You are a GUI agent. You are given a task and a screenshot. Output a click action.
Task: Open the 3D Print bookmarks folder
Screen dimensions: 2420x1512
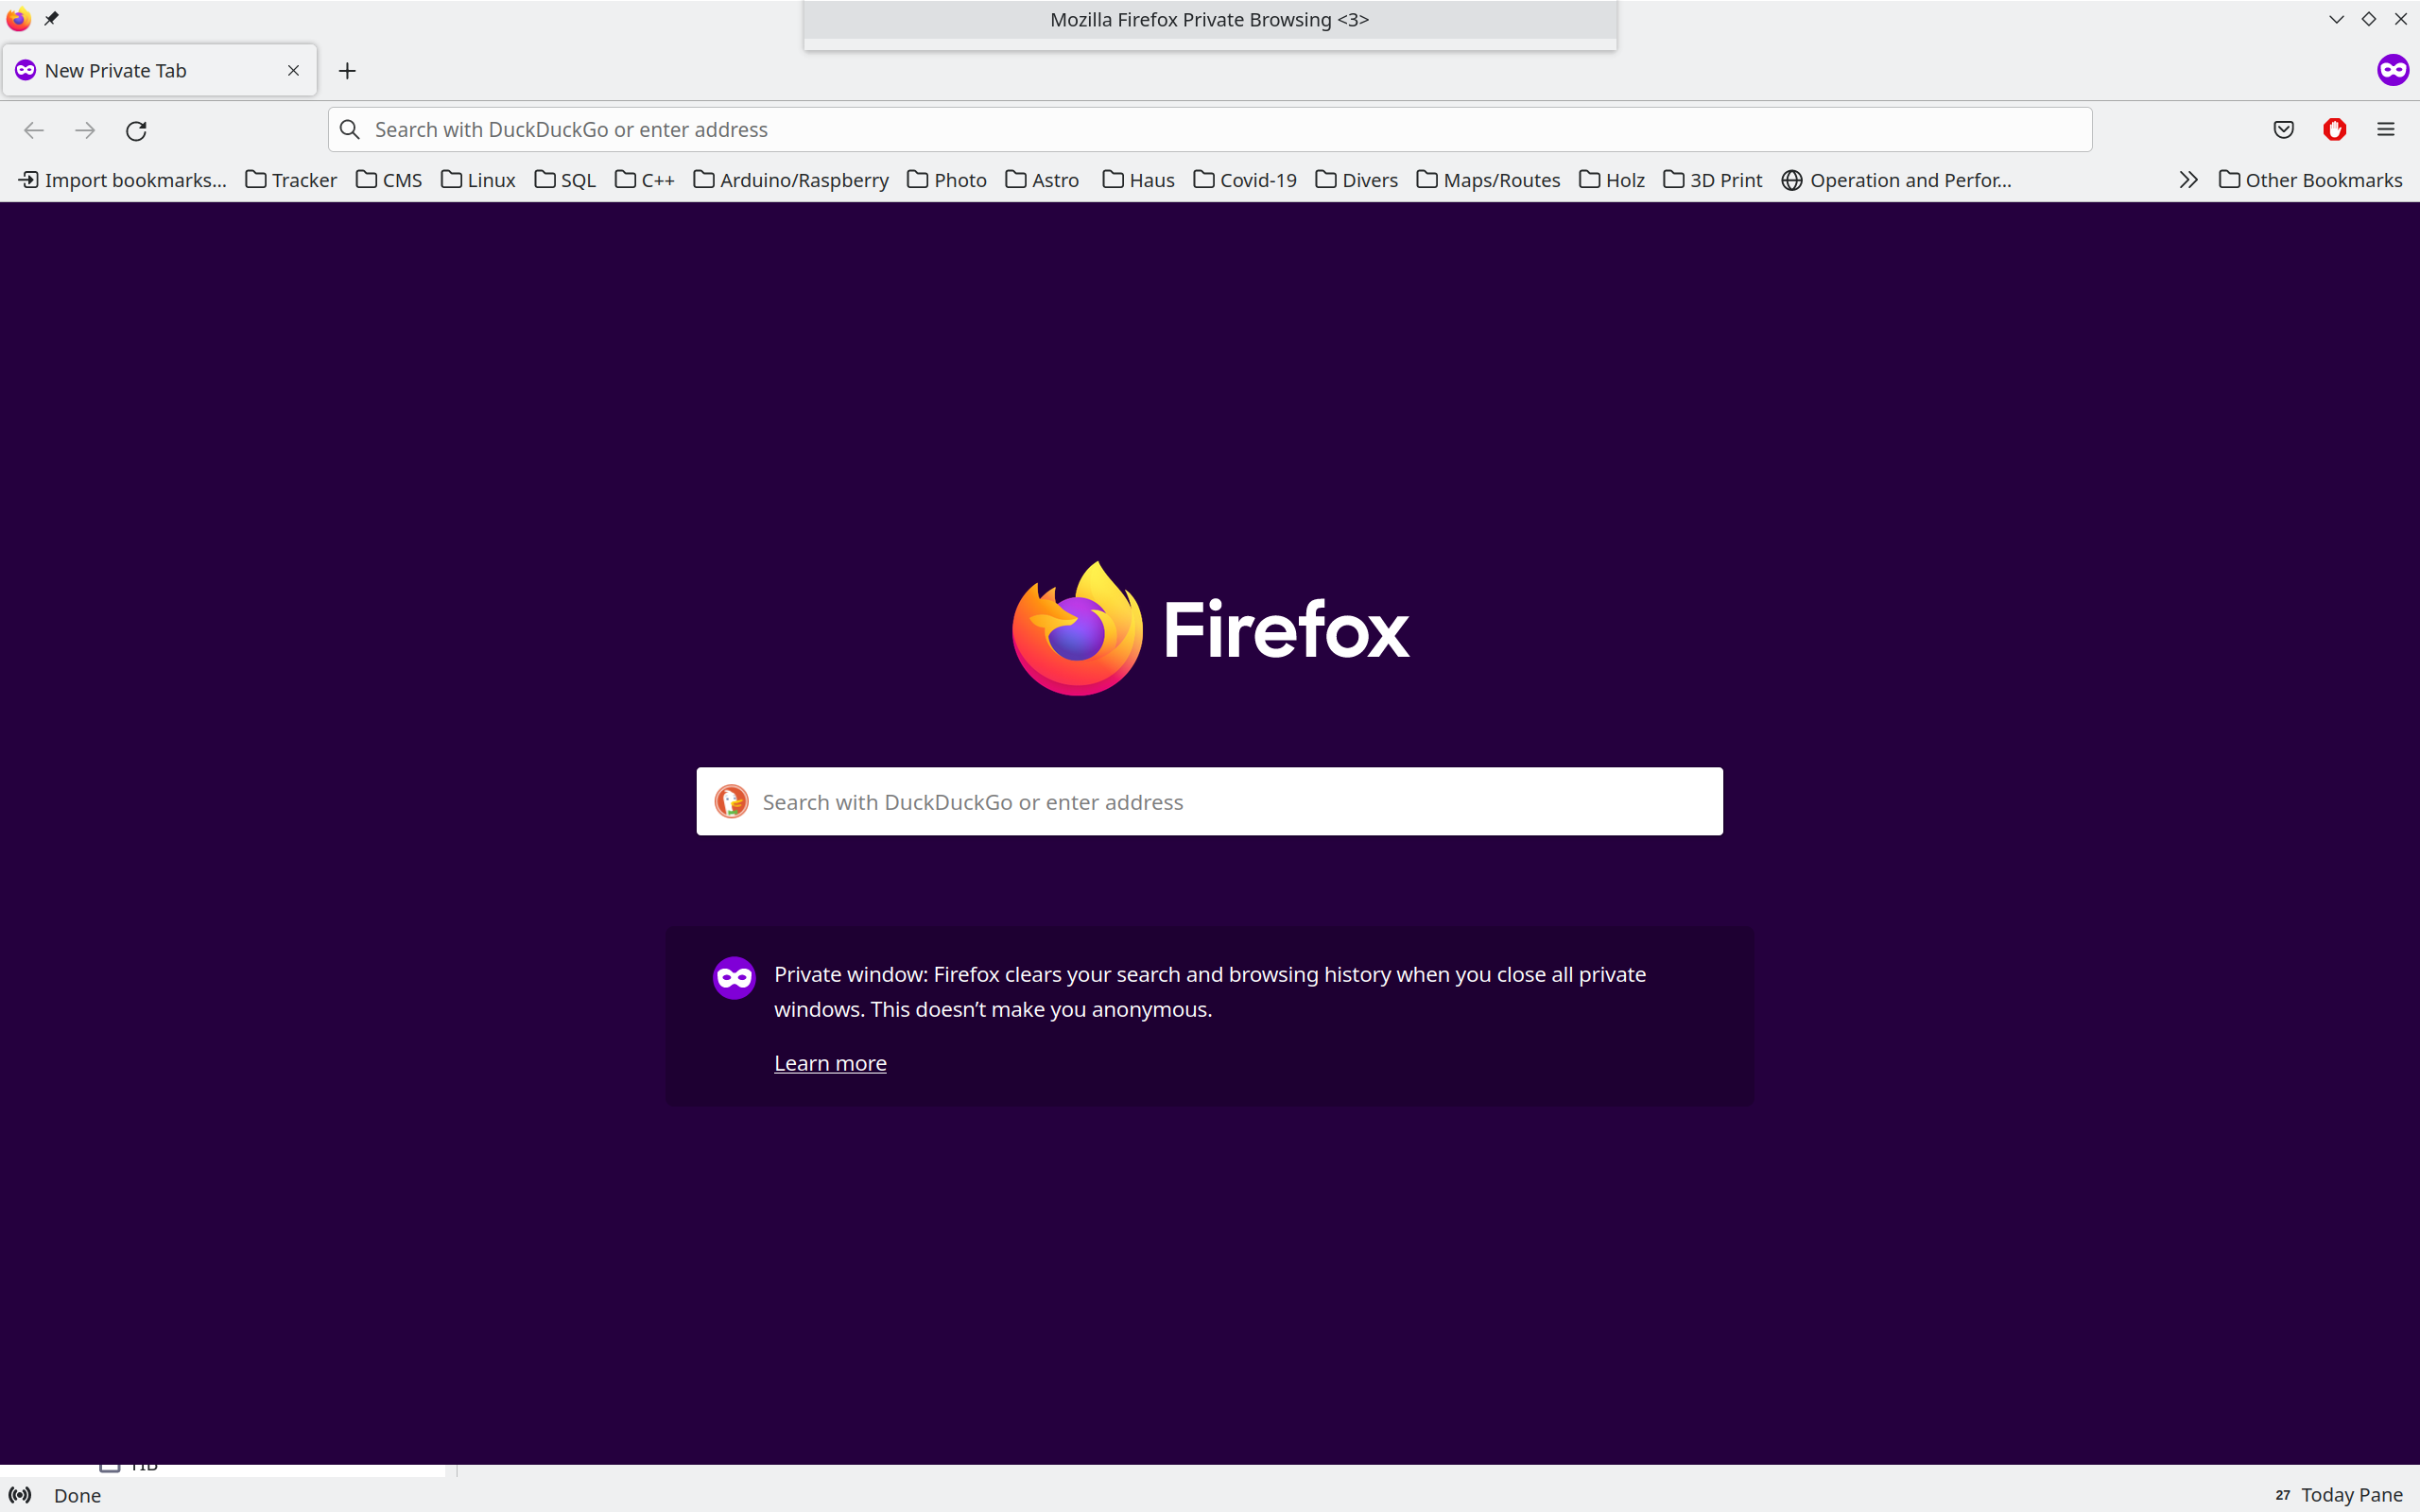pos(1713,180)
